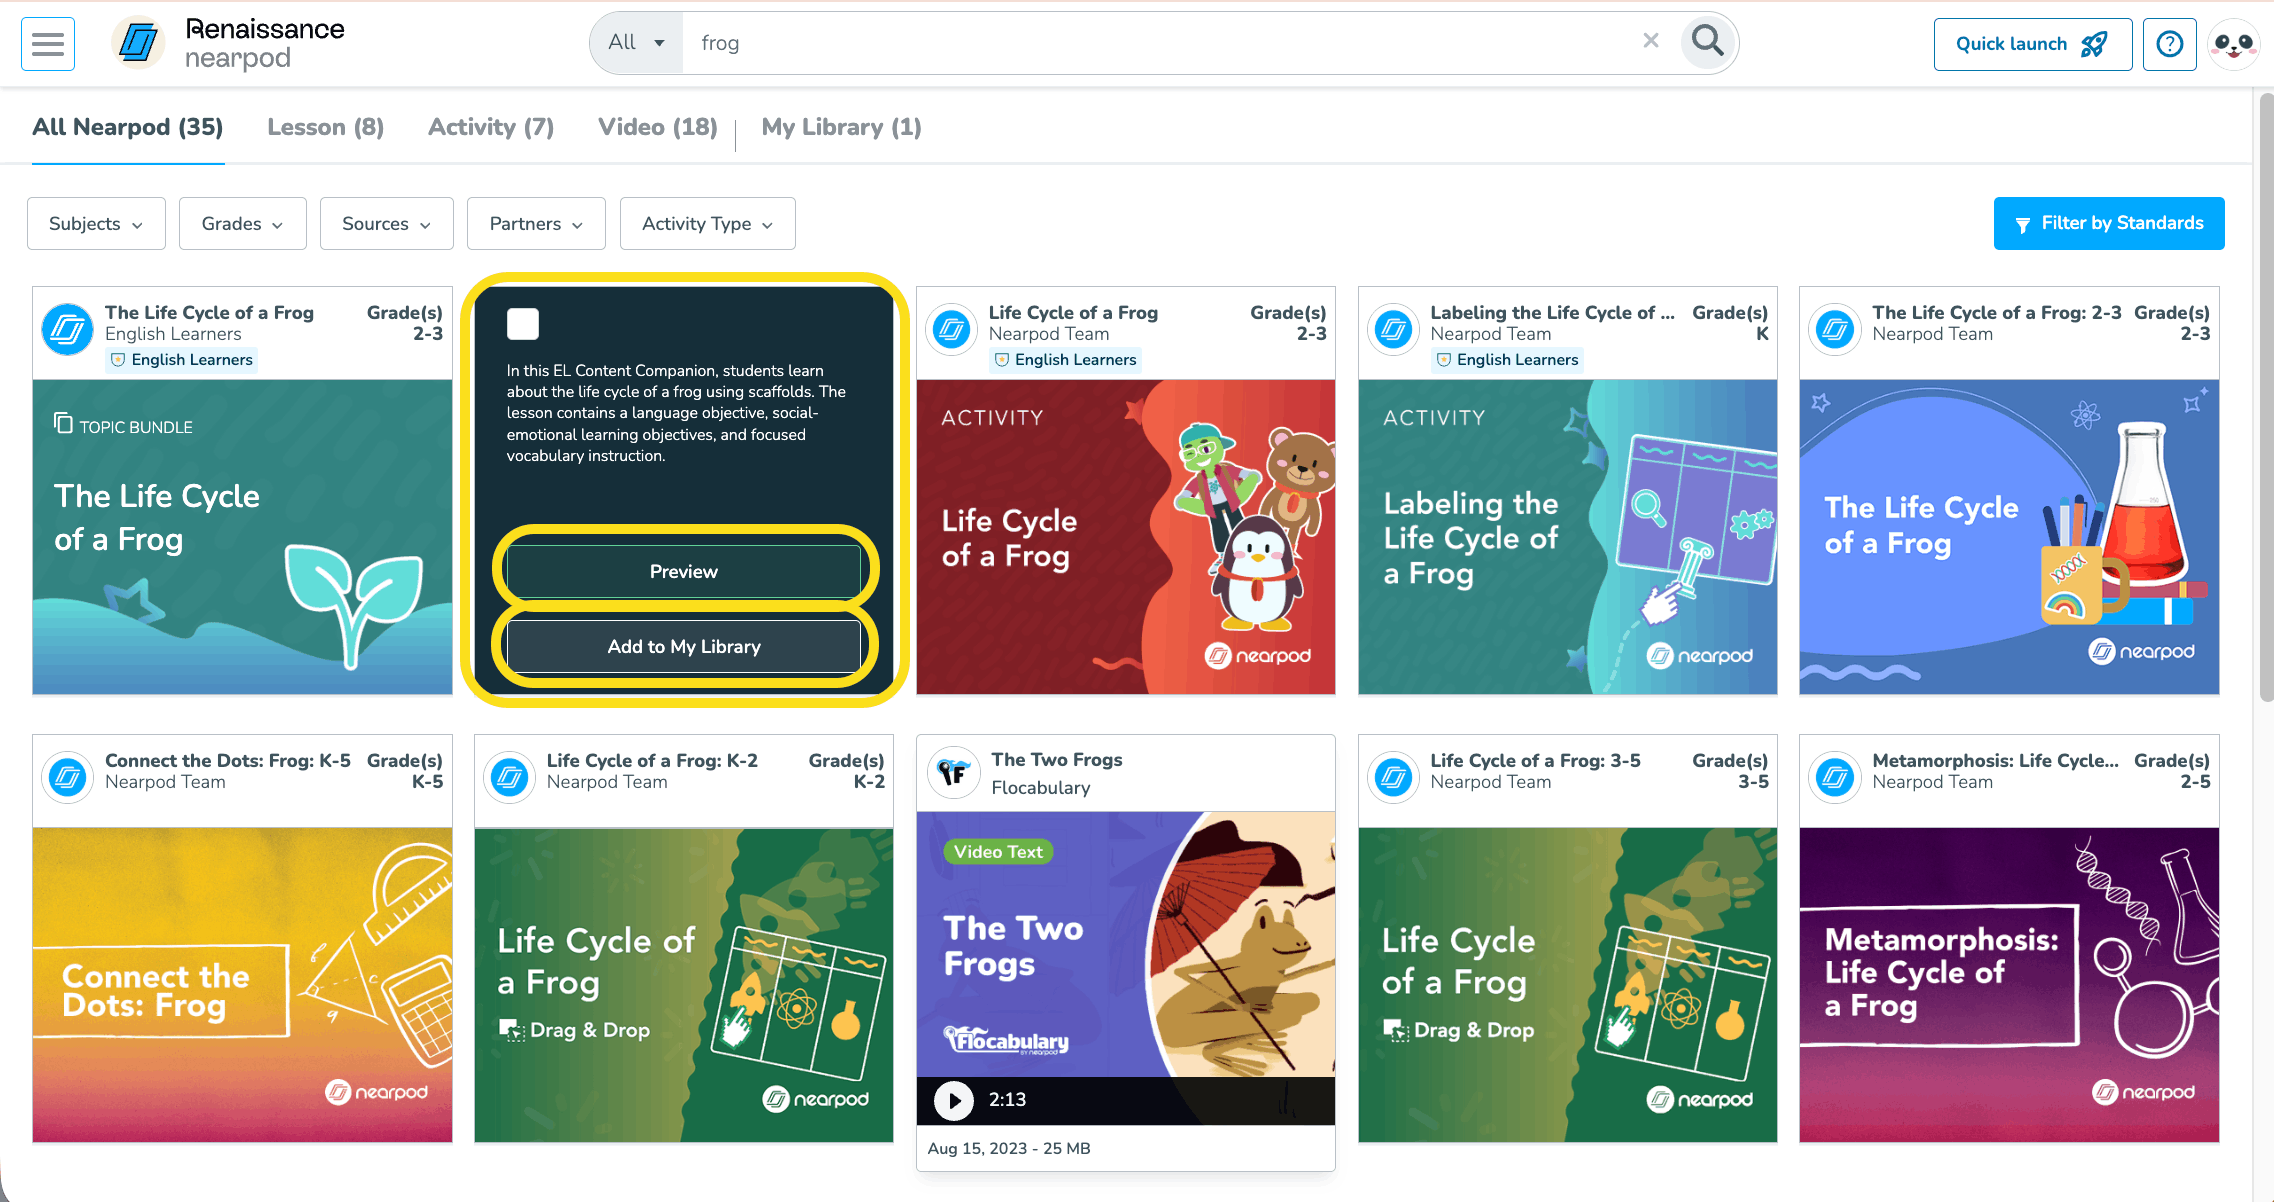The image size is (2274, 1202).
Task: Switch to the Activity (7) tab
Action: click(491, 127)
